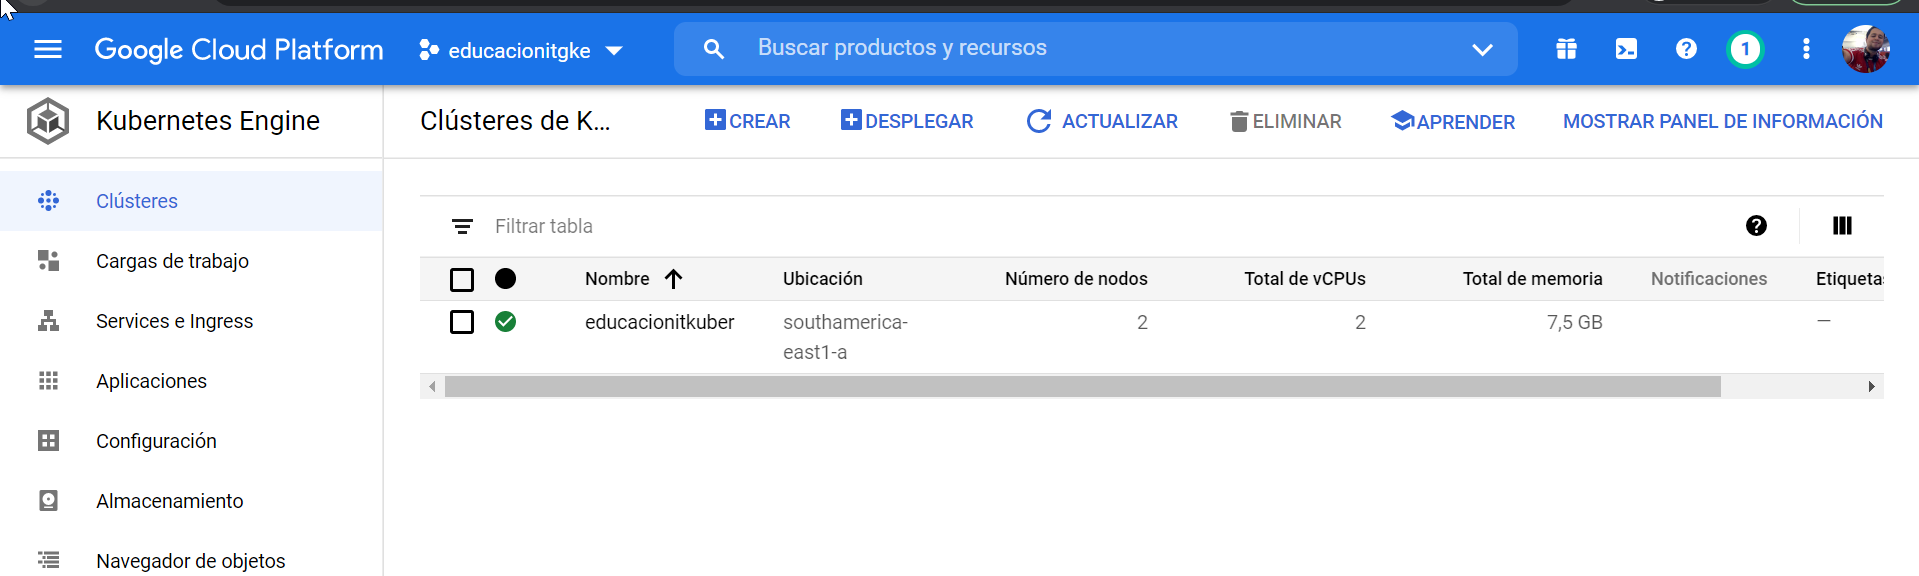Click the Navegador de objetos list icon
Viewport: 1919px width, 576px height.
(48, 560)
